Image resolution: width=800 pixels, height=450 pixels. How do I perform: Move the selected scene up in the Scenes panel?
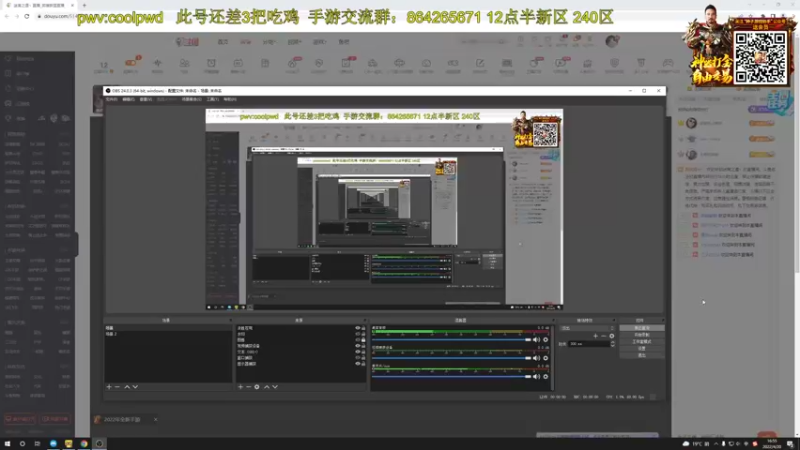click(127, 387)
